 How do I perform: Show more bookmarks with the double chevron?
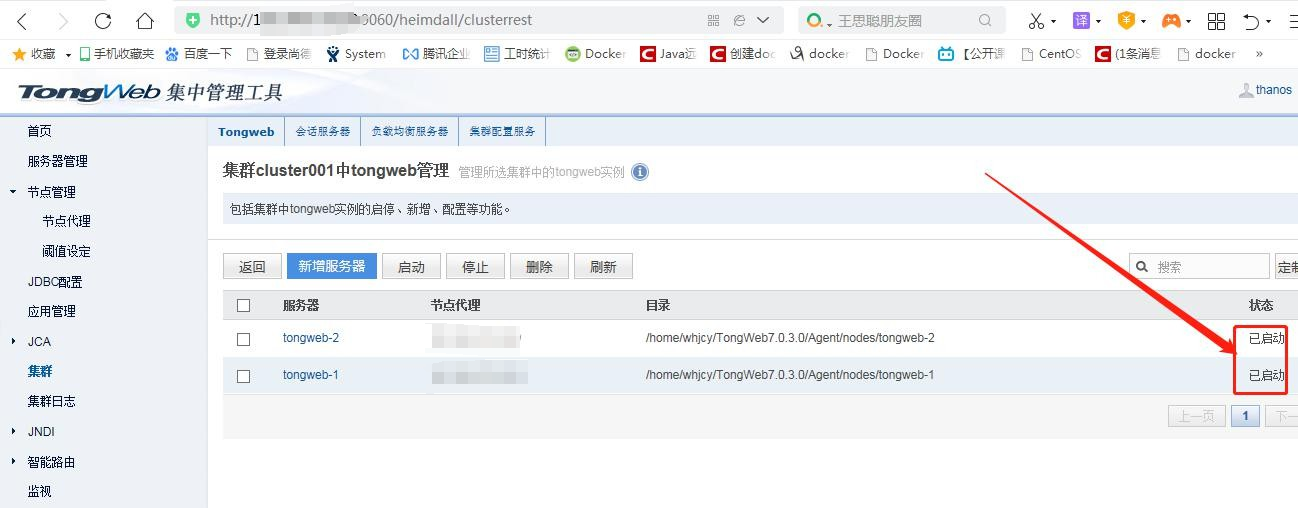[1259, 54]
